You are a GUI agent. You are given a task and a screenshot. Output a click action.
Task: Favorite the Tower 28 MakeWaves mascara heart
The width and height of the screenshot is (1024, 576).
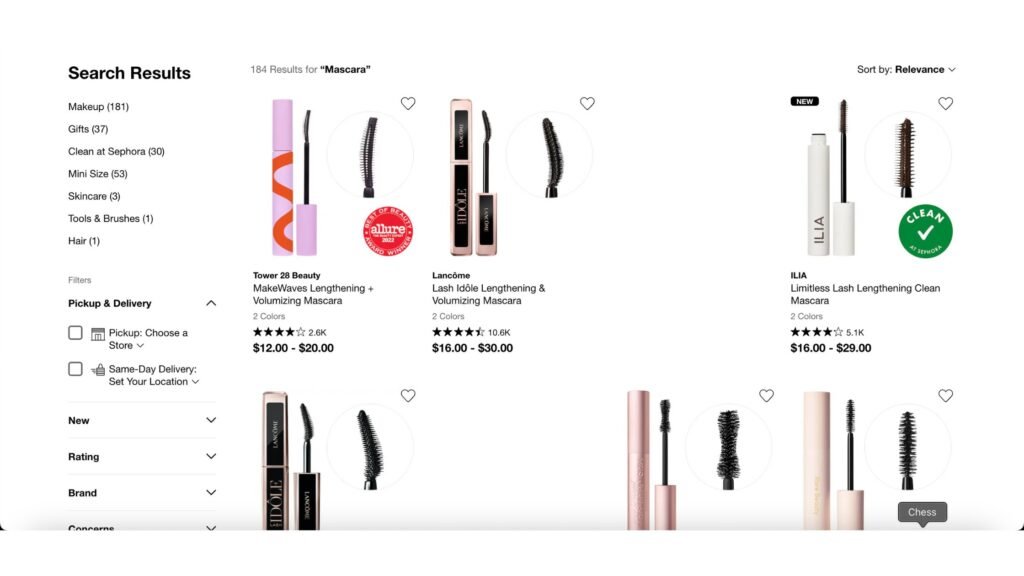pos(408,103)
